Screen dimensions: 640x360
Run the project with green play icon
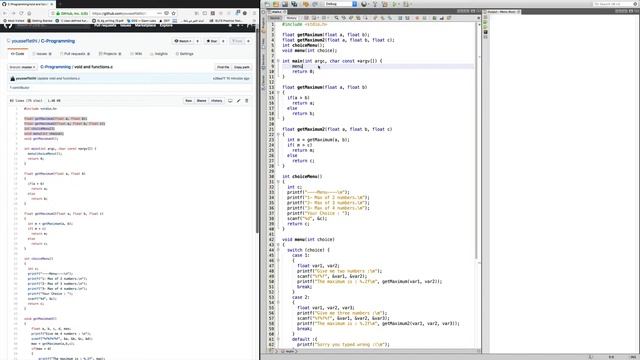(x=394, y=4)
